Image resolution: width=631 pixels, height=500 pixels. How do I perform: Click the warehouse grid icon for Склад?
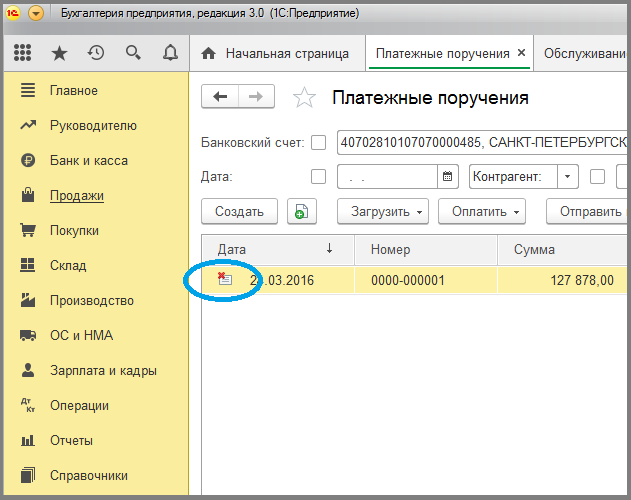tap(27, 265)
